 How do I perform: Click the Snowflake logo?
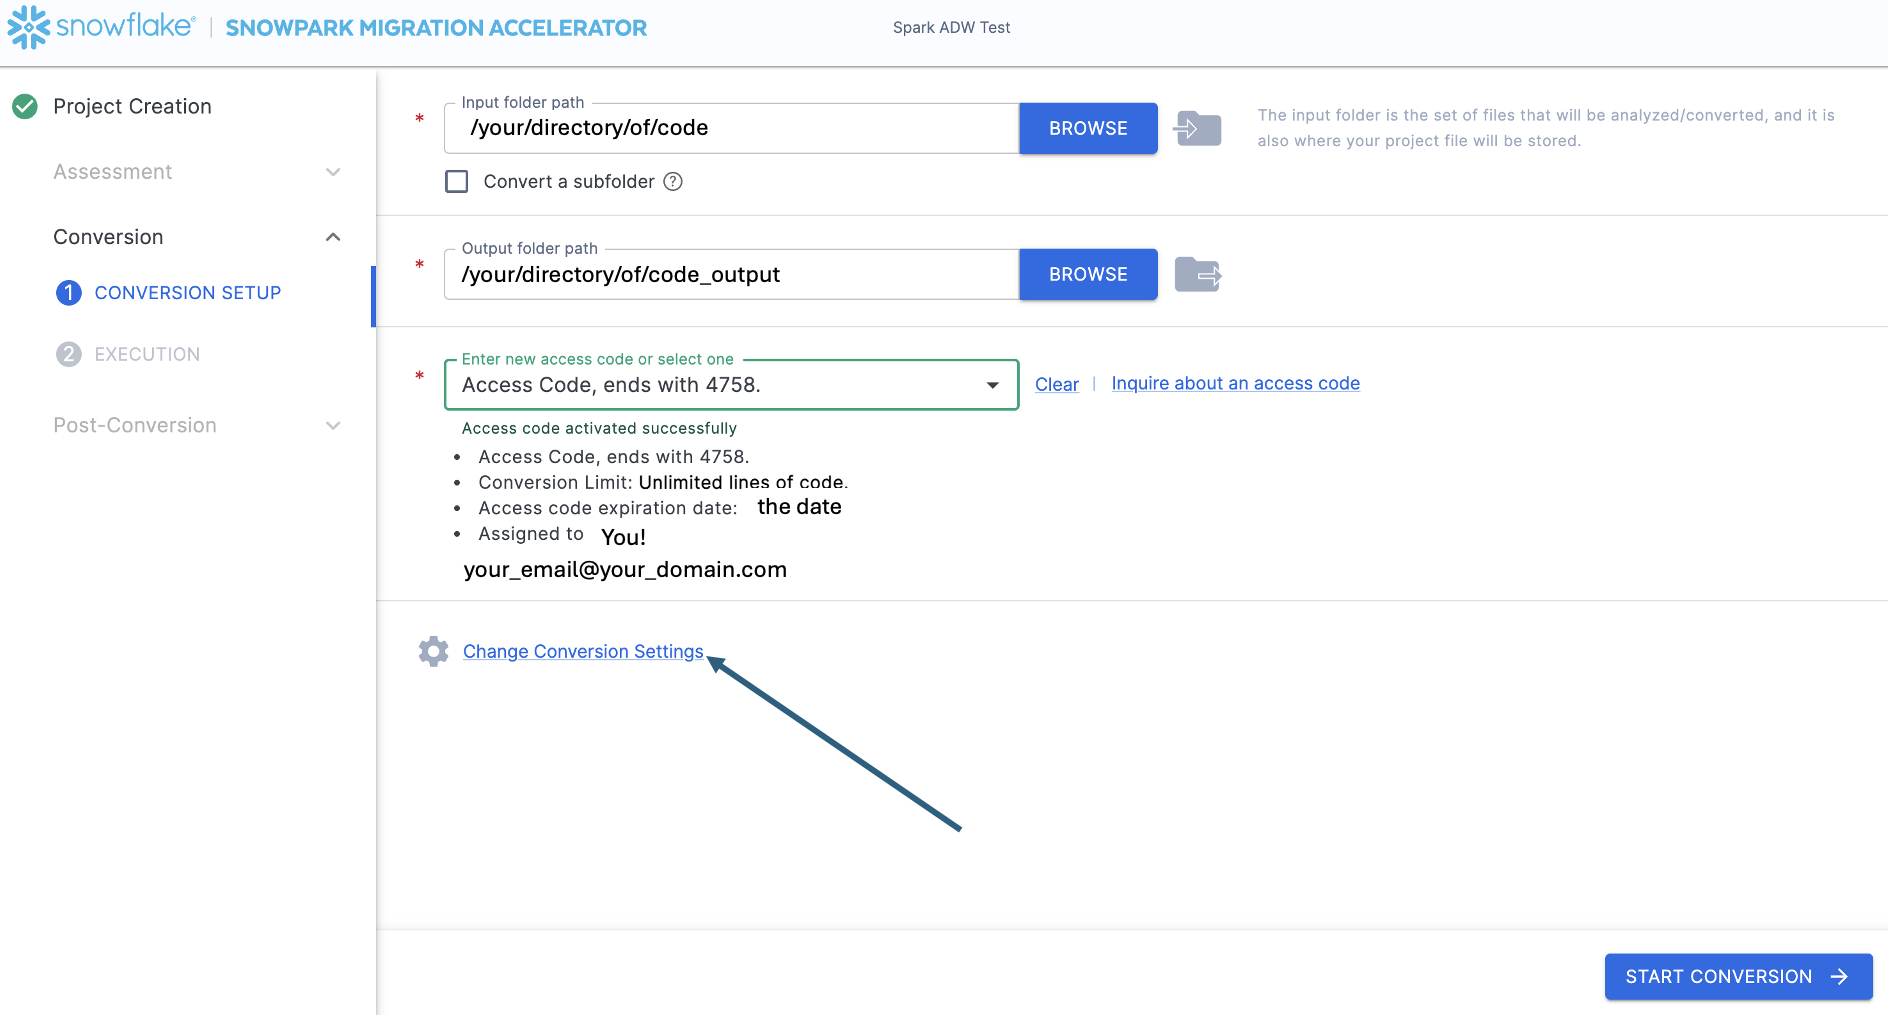pos(27,27)
